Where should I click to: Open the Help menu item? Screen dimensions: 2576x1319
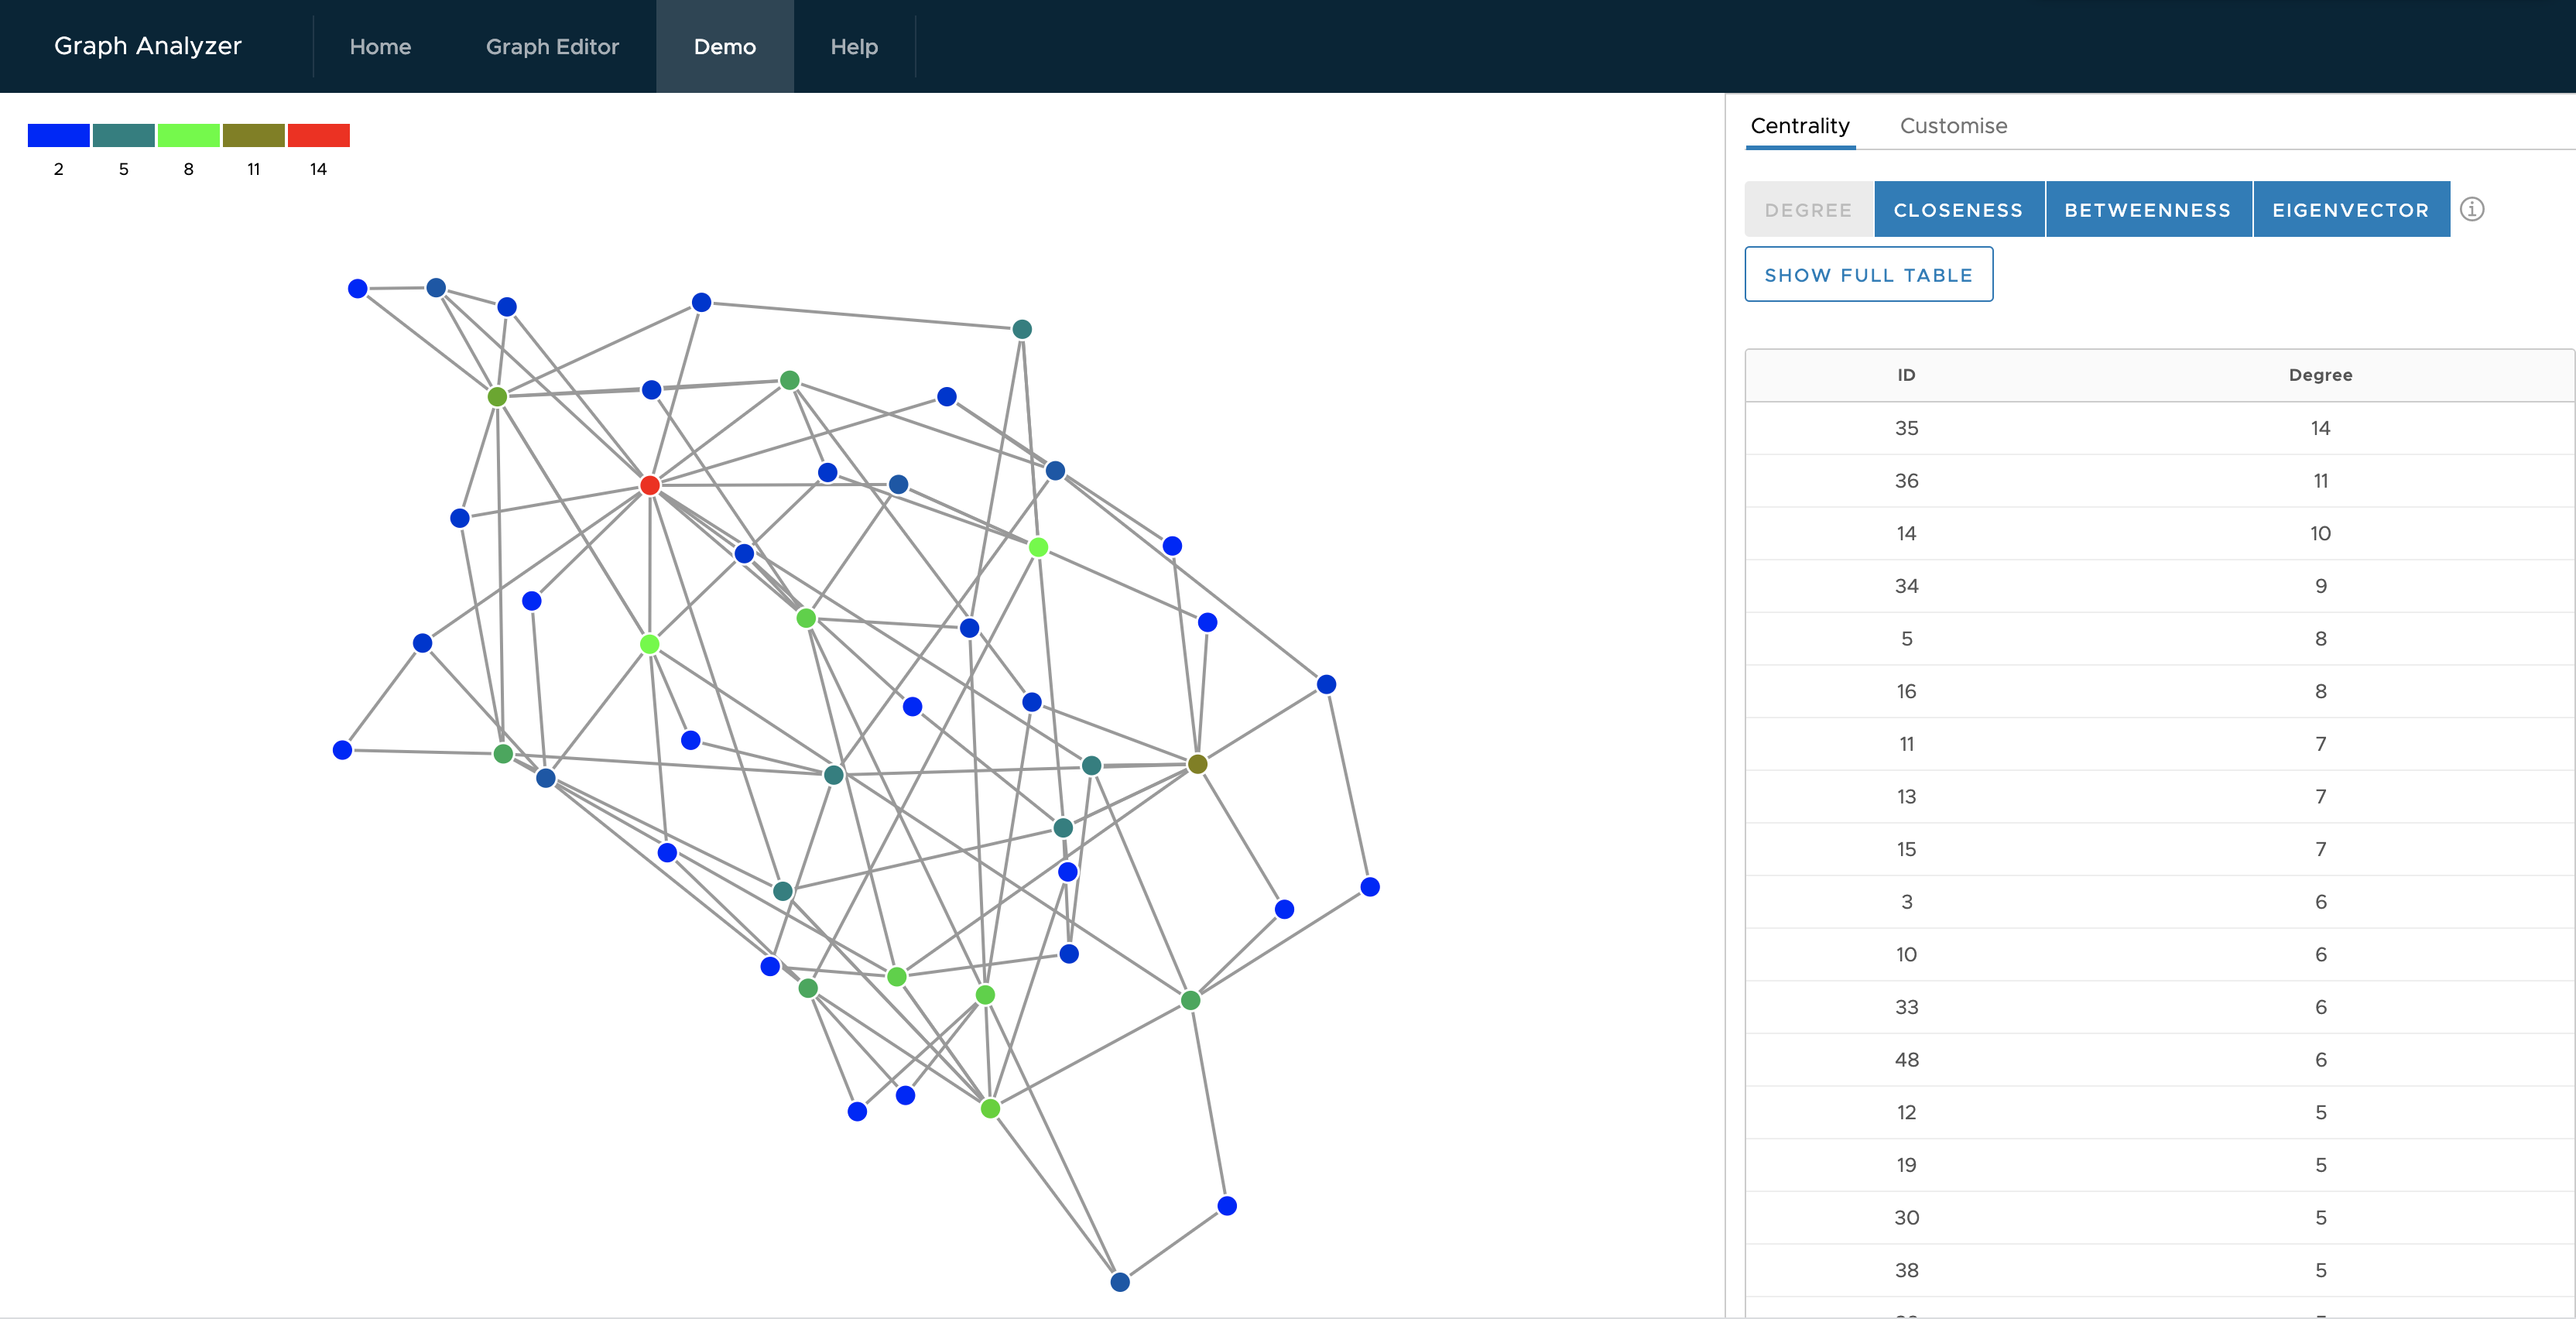[x=853, y=47]
